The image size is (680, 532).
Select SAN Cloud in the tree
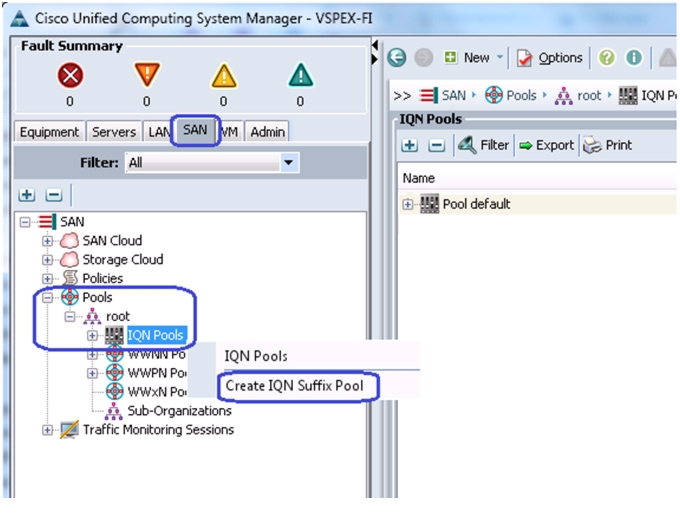pyautogui.click(x=112, y=241)
